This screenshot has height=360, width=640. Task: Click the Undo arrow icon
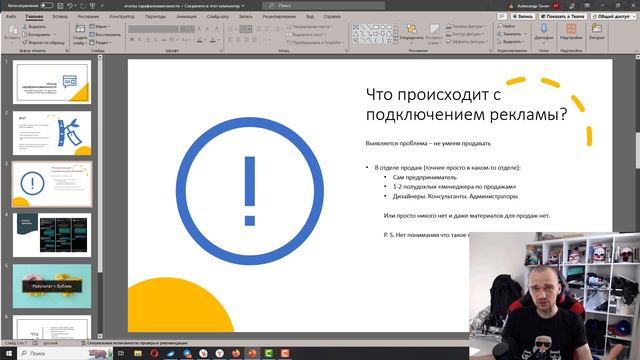click(70, 6)
